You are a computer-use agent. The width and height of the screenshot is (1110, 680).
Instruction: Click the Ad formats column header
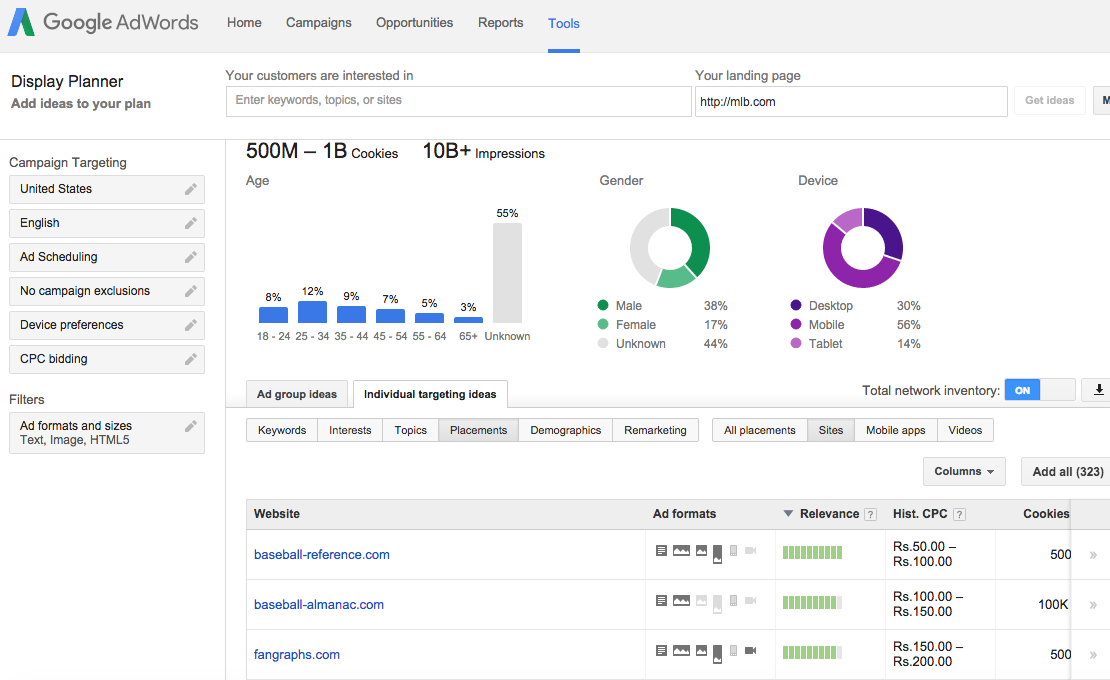(x=684, y=514)
